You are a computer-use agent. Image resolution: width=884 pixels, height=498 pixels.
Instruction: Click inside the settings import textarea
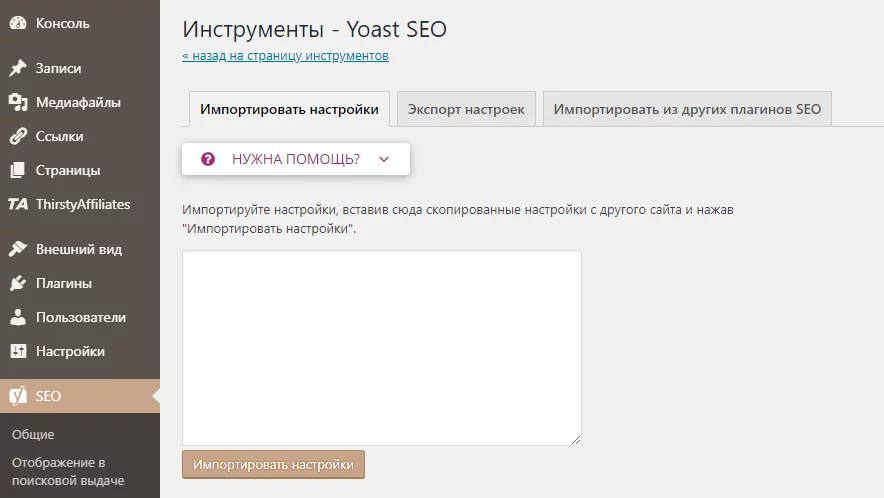(382, 348)
